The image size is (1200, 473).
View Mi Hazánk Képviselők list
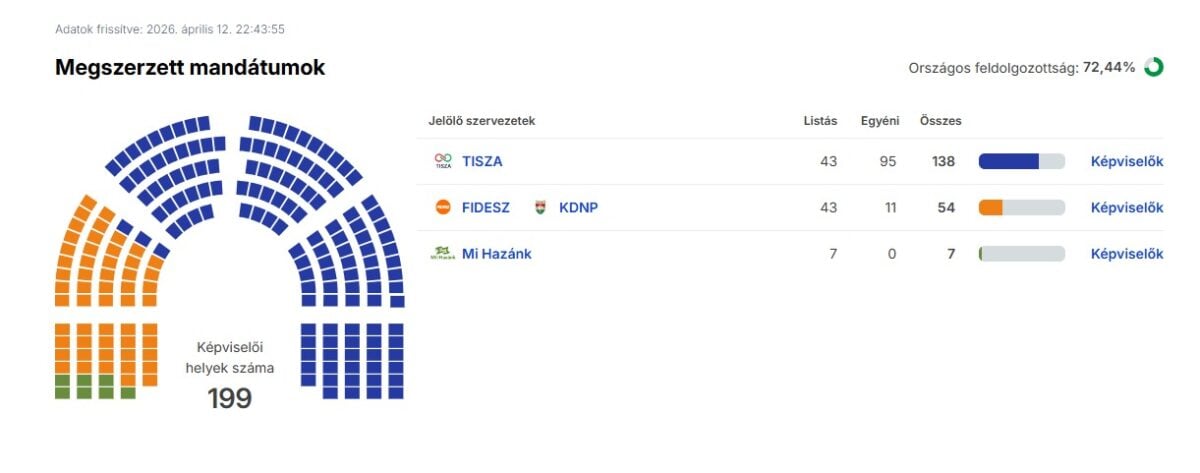1126,254
